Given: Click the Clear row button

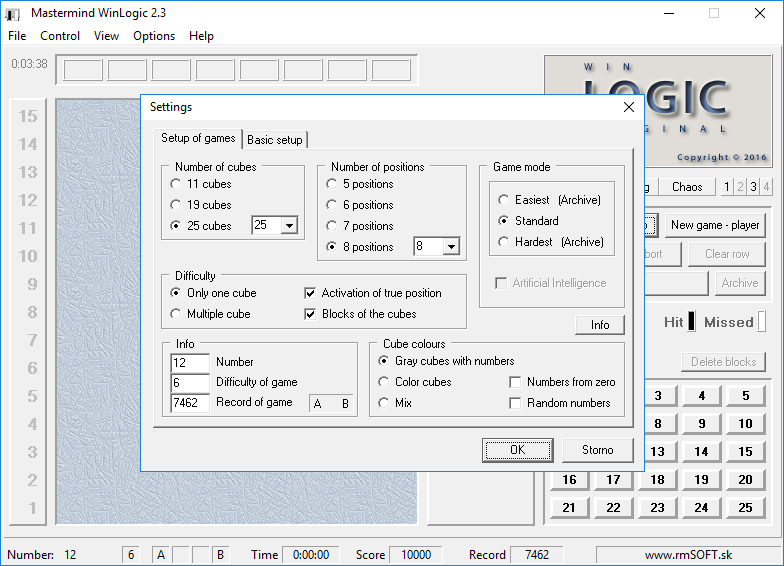Looking at the screenshot, I should point(726,254).
